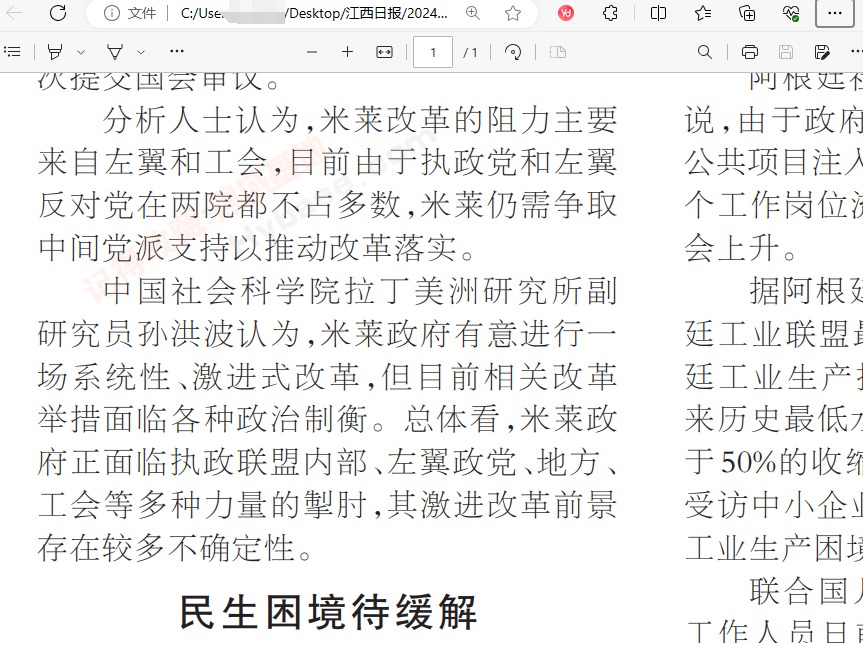The image size is (864, 646).
Task: Toggle split screen icon
Action: pyautogui.click(x=658, y=13)
